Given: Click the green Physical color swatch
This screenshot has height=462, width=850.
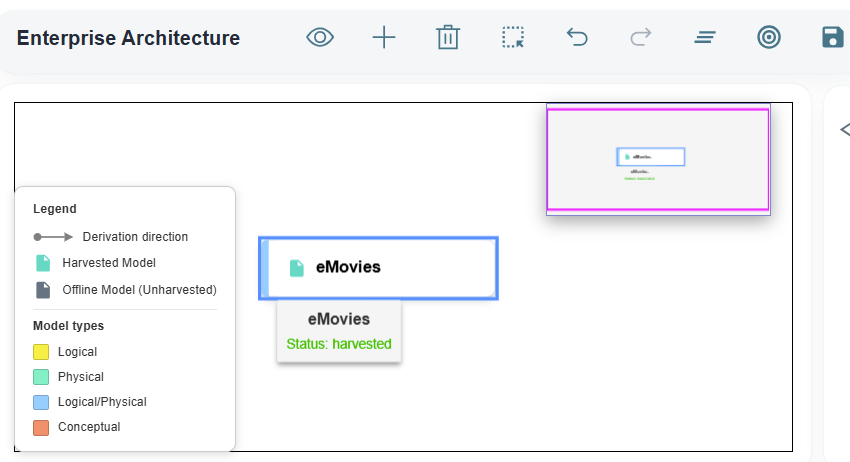Looking at the screenshot, I should click(41, 377).
